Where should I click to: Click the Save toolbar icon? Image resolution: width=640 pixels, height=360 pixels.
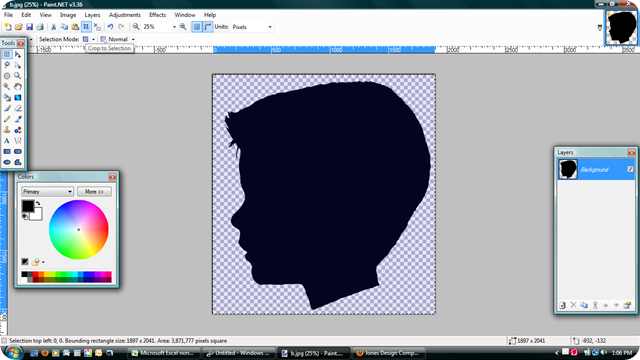(x=29, y=27)
